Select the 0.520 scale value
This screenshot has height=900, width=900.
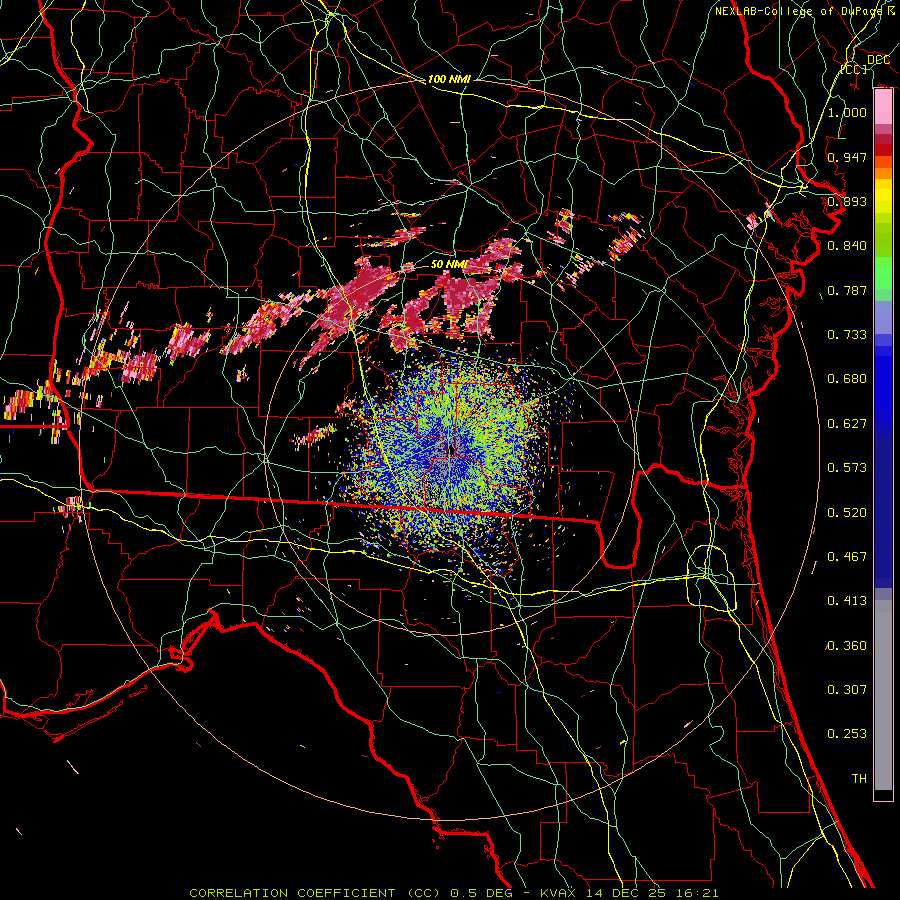click(x=847, y=513)
